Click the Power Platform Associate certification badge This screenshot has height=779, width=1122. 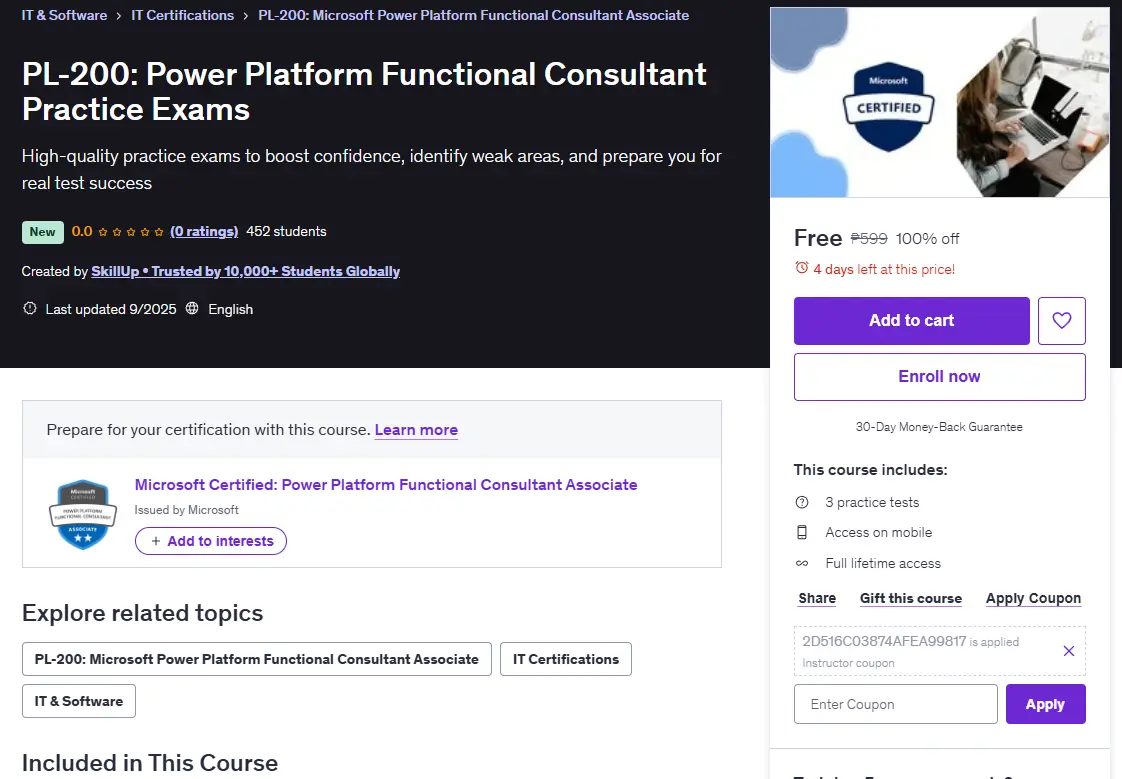click(83, 514)
